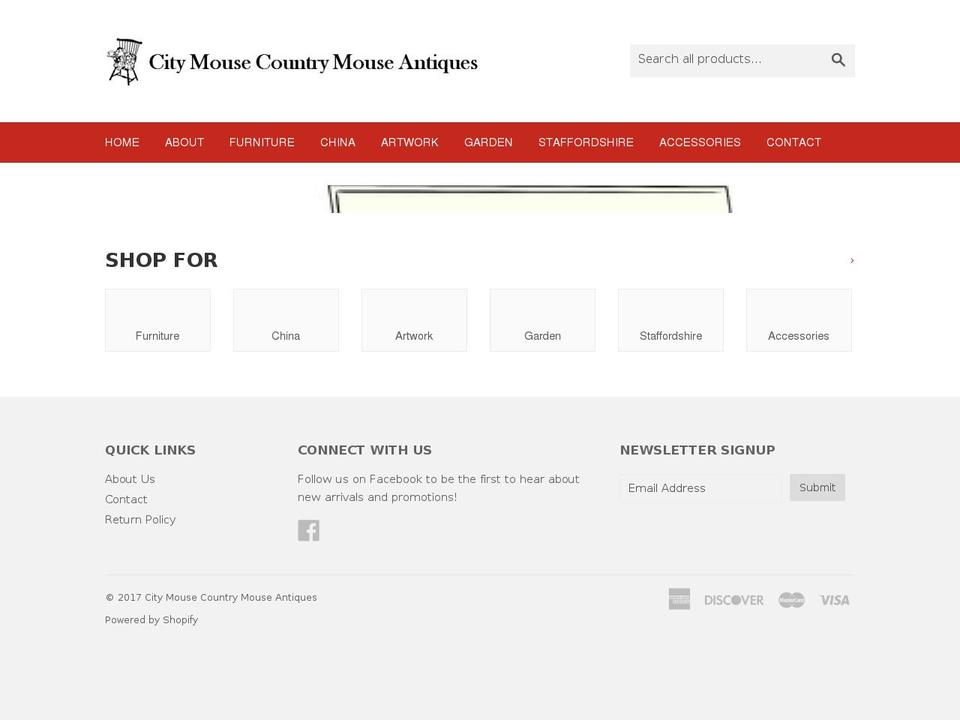Screen dimensions: 960x720
Task: Click the American Express payment icon
Action: click(679, 599)
